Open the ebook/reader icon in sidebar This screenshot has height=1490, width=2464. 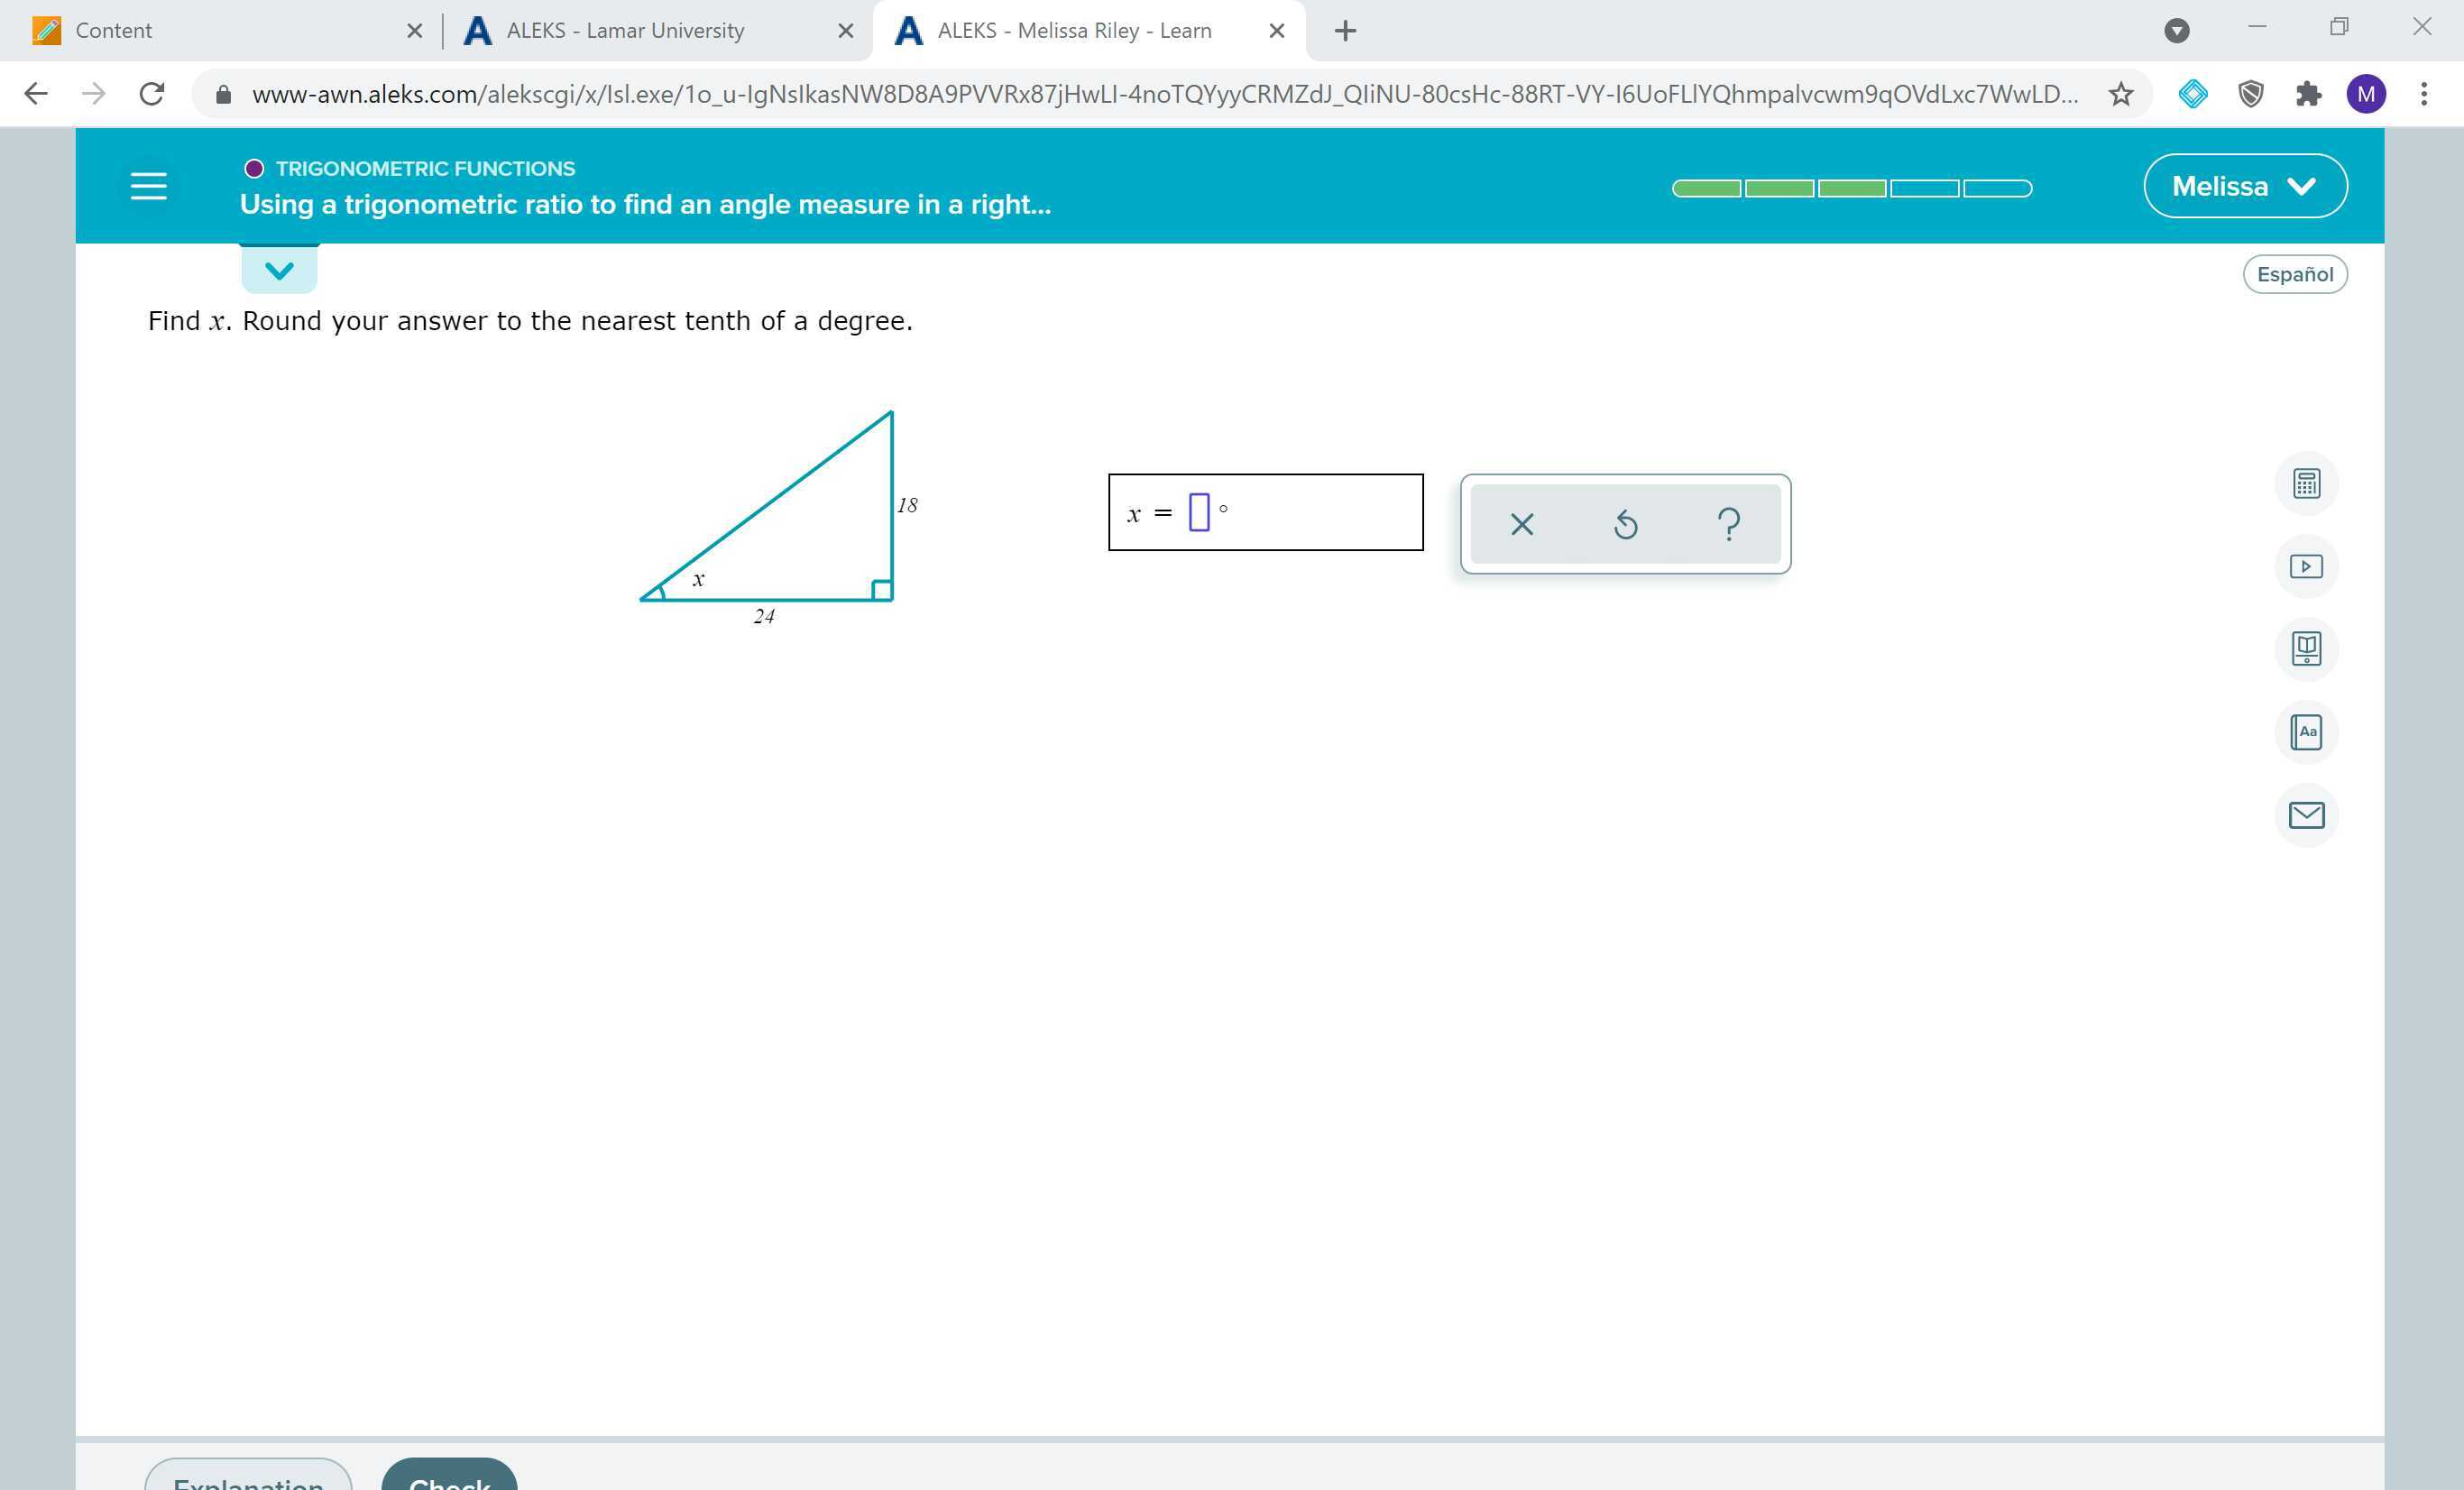(x=2307, y=648)
